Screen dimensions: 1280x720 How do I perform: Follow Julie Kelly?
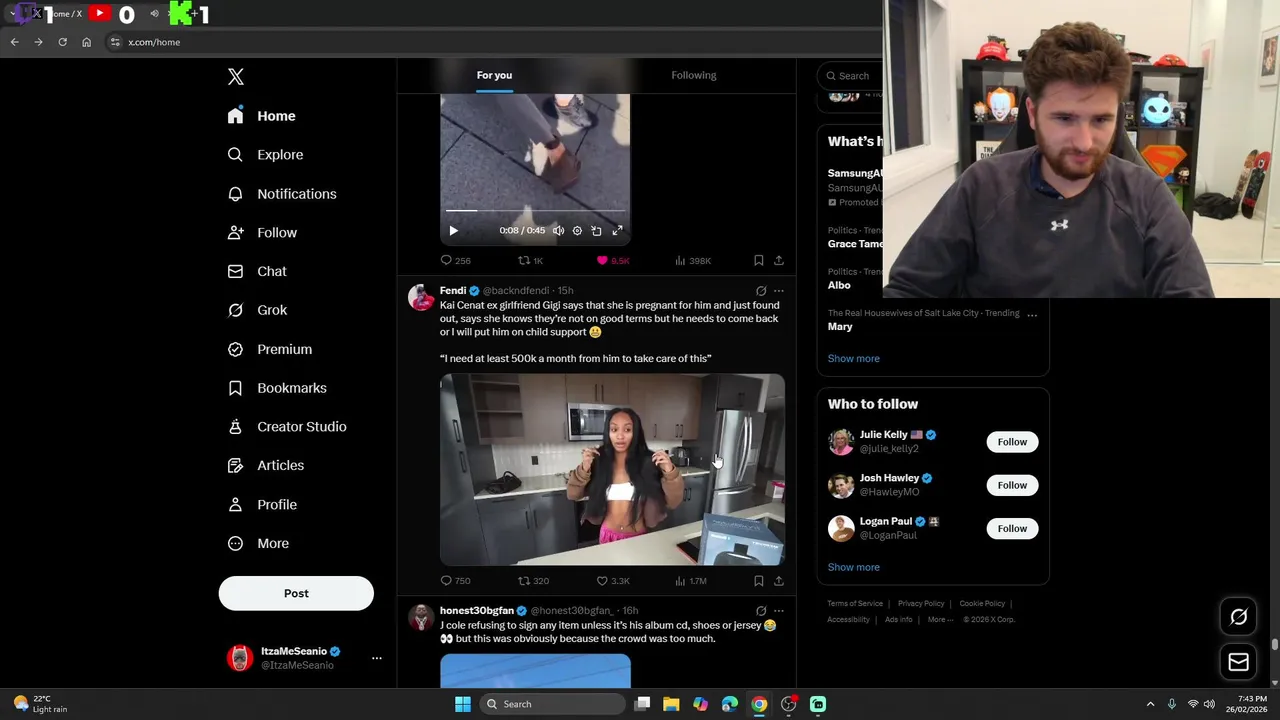pos(1012,442)
